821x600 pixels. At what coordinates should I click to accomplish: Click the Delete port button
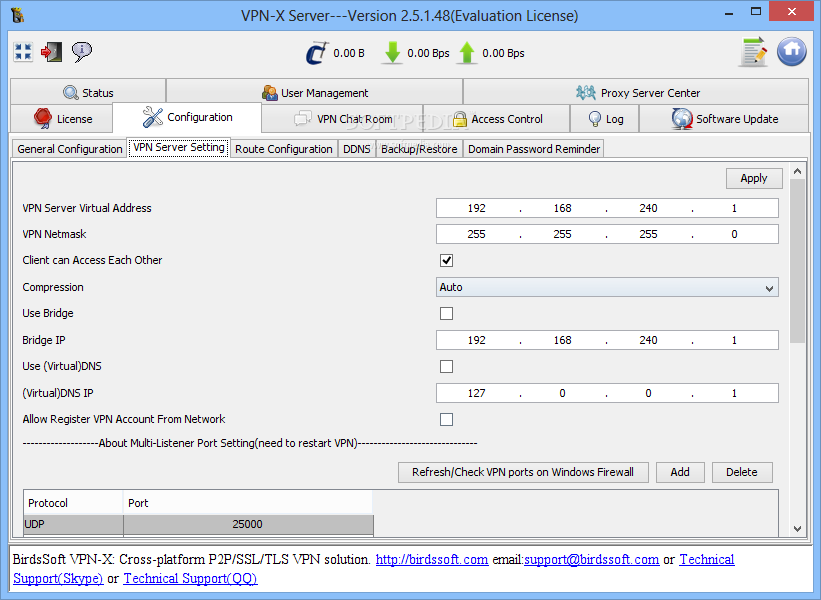(742, 472)
